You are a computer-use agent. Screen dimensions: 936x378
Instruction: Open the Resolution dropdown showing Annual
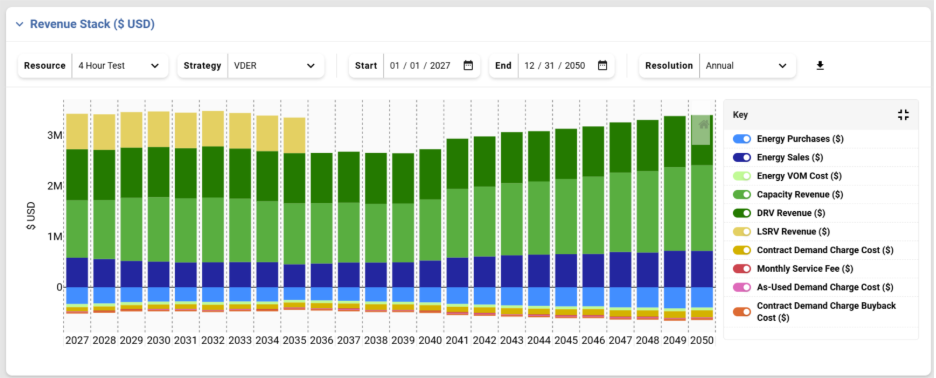pyautogui.click(x=747, y=66)
